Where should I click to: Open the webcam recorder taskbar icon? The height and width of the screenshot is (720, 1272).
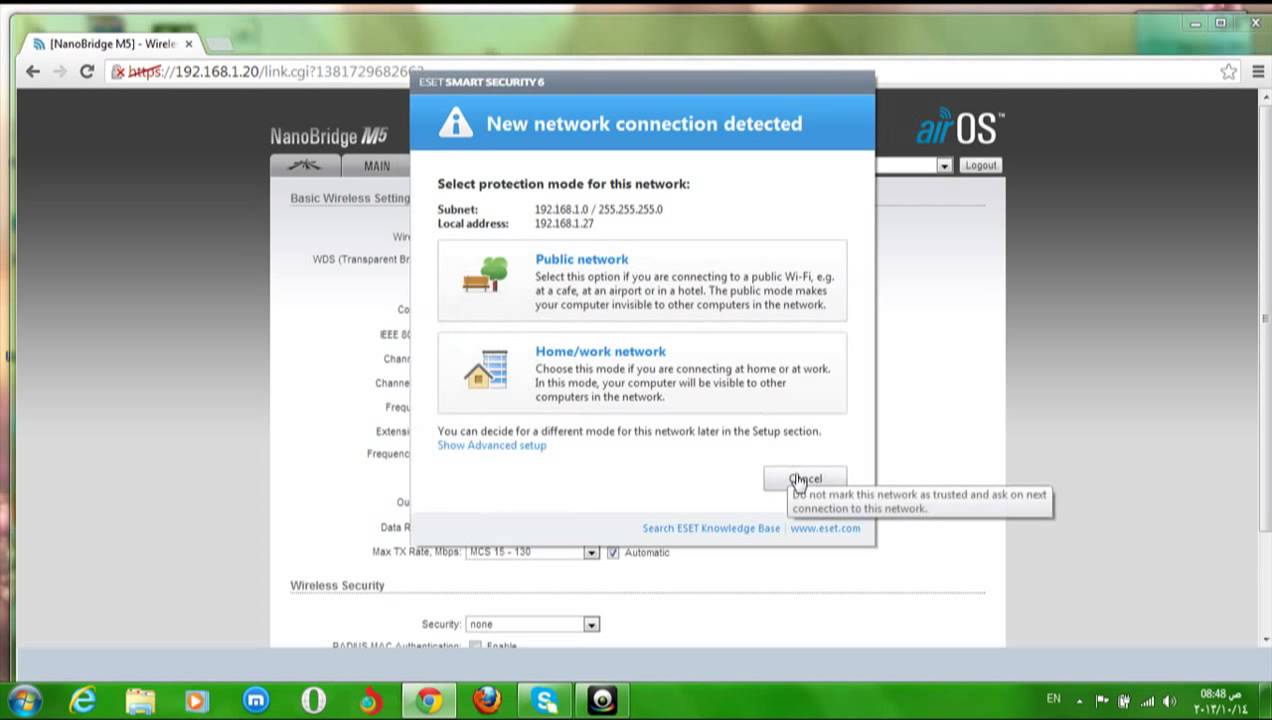602,701
